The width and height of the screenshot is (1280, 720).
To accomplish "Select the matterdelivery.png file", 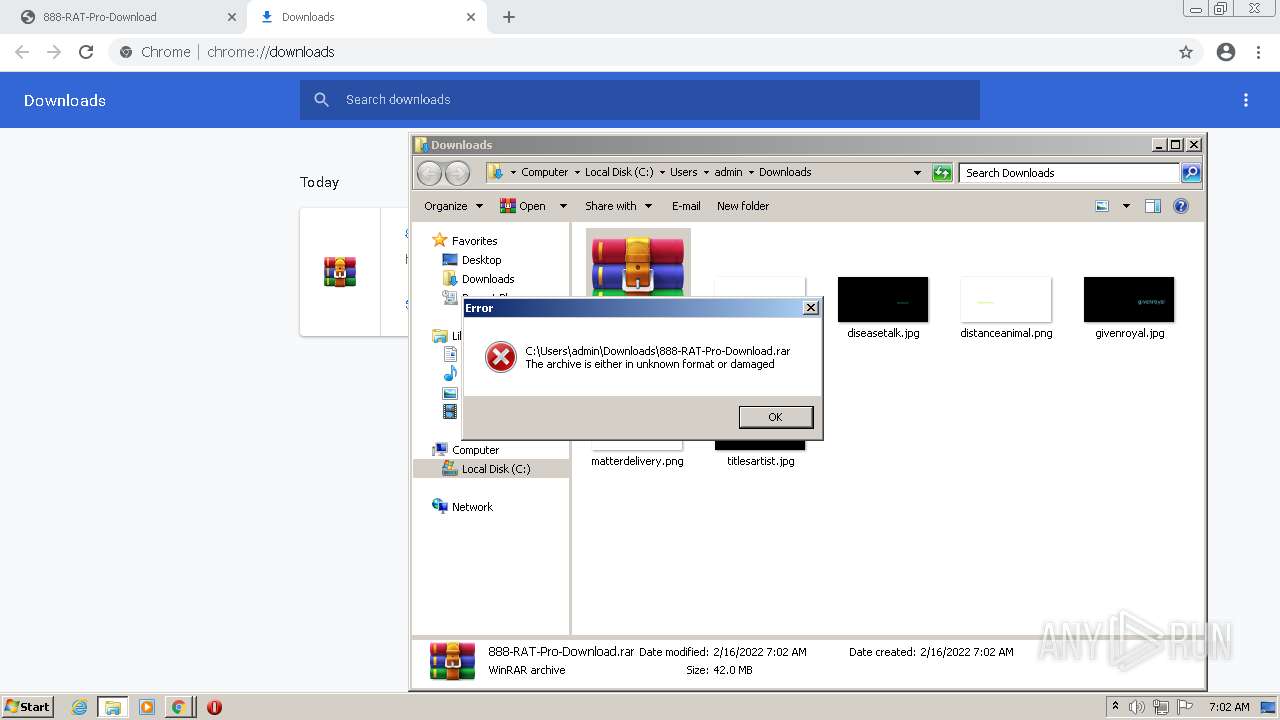I will click(x=637, y=461).
